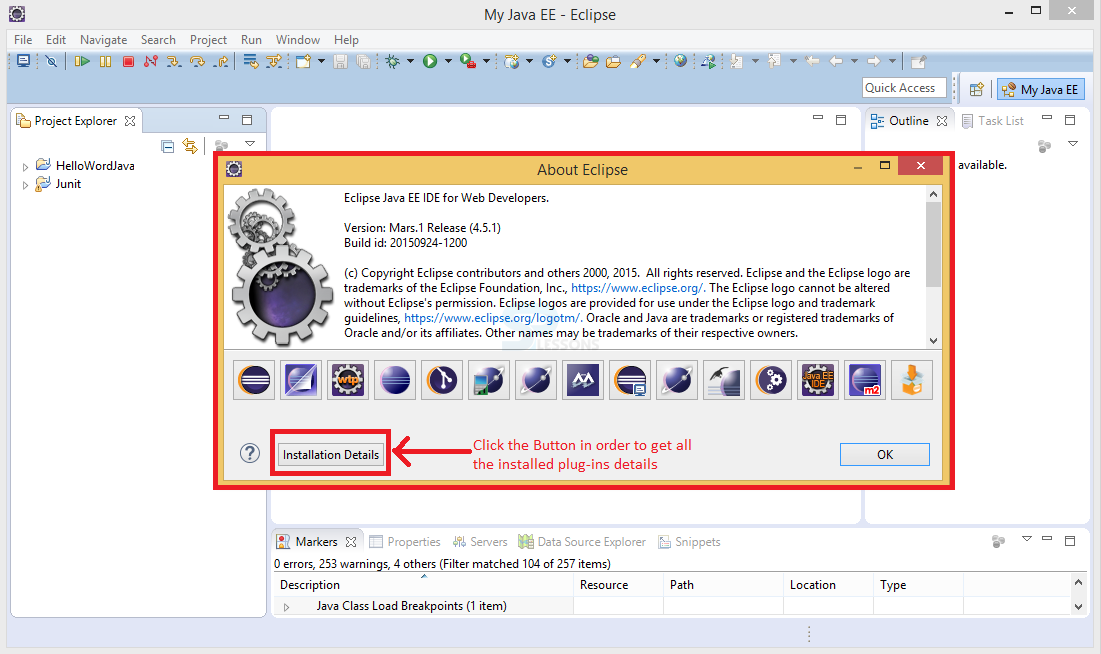Image resolution: width=1101 pixels, height=654 pixels.
Task: Click the Open Type folder icon
Action: (591, 61)
